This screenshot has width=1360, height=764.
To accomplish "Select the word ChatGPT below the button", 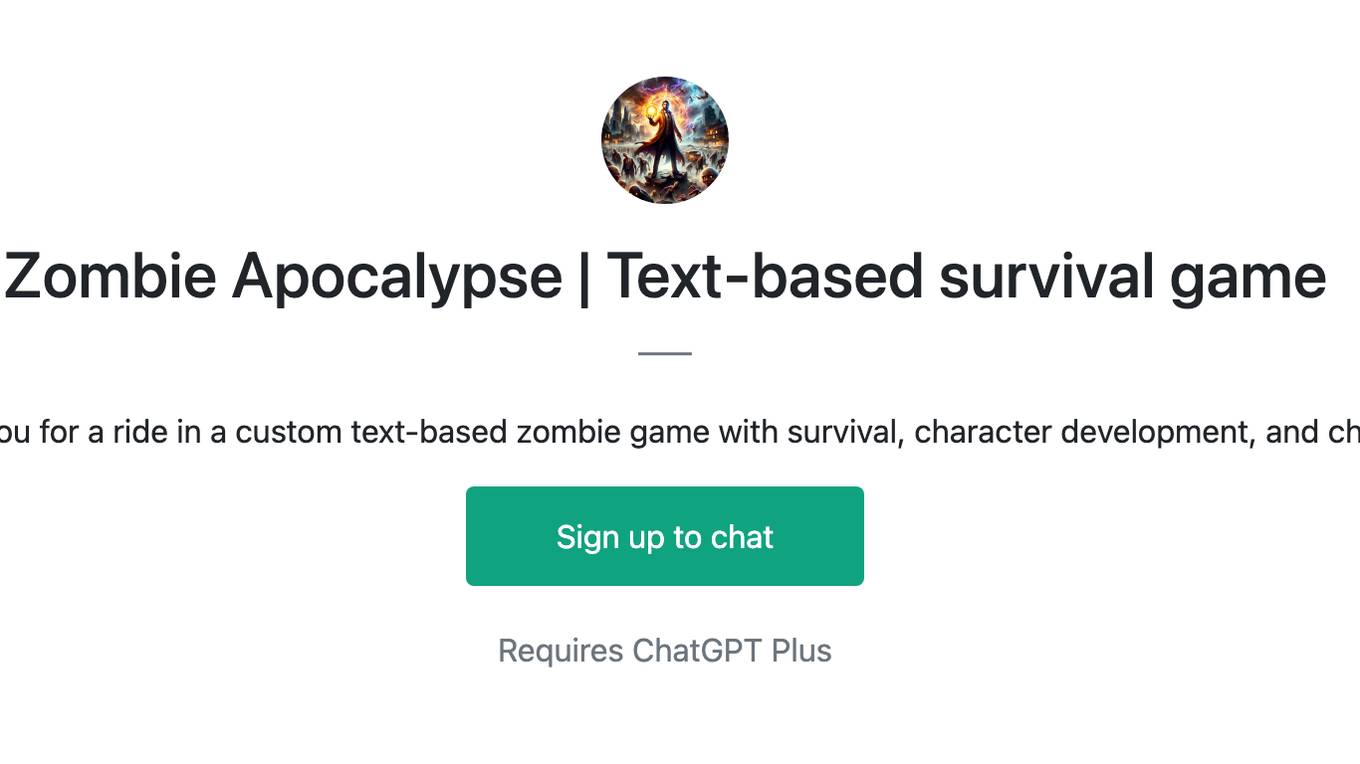I will 698,651.
